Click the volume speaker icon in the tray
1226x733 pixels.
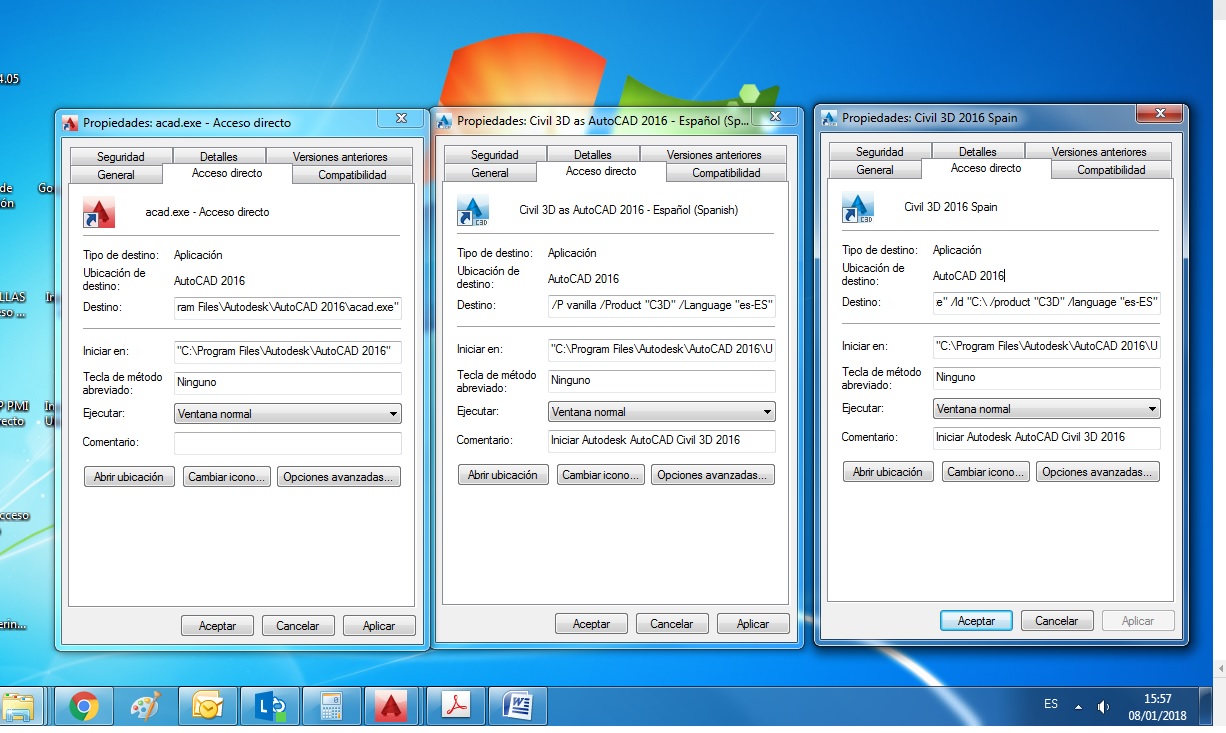tap(1104, 706)
